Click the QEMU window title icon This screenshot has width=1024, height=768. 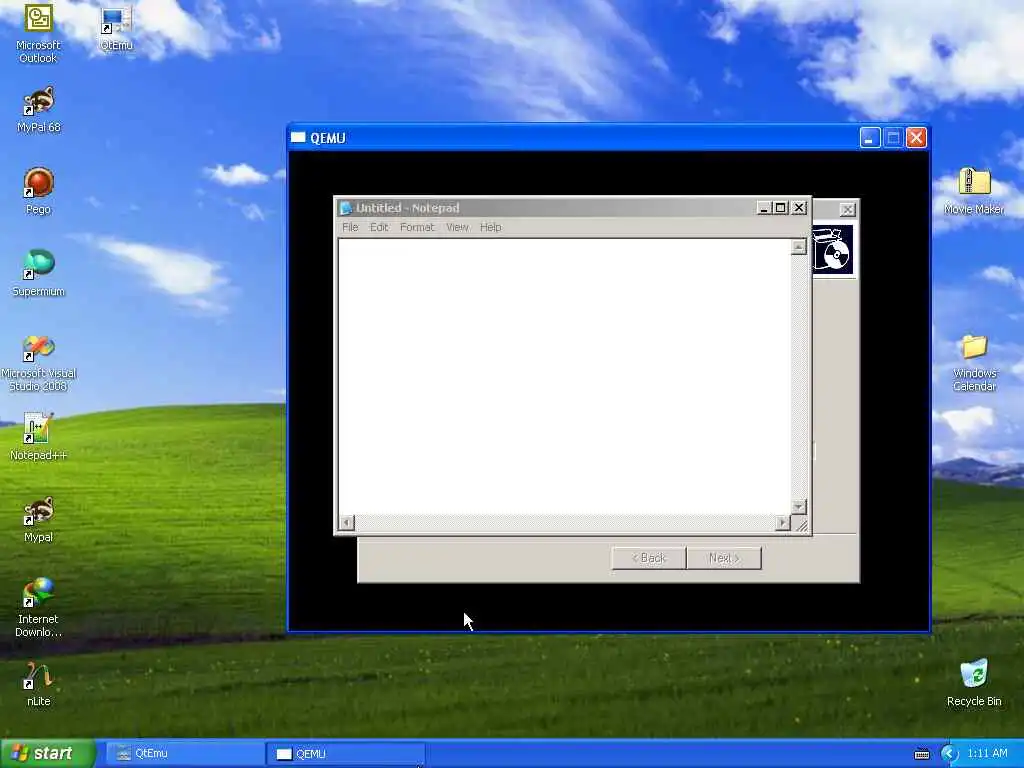click(298, 137)
